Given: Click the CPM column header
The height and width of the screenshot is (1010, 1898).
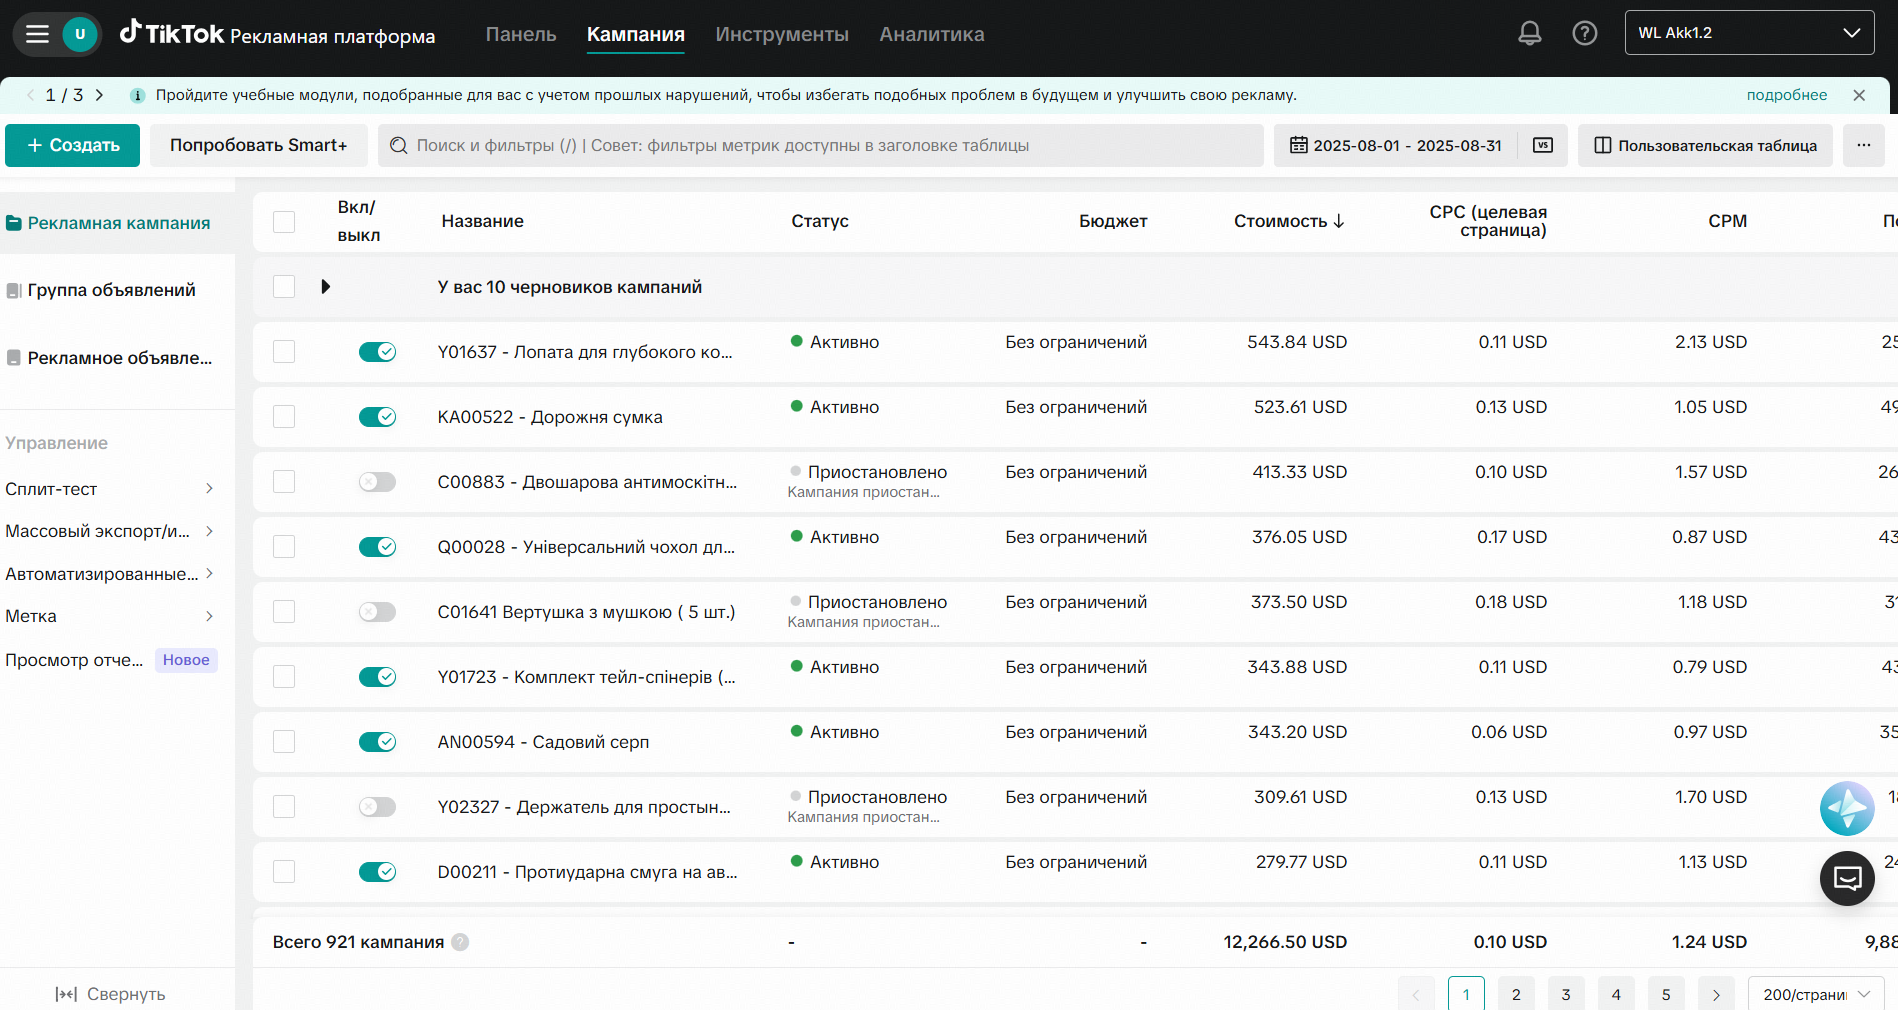Looking at the screenshot, I should (1727, 221).
